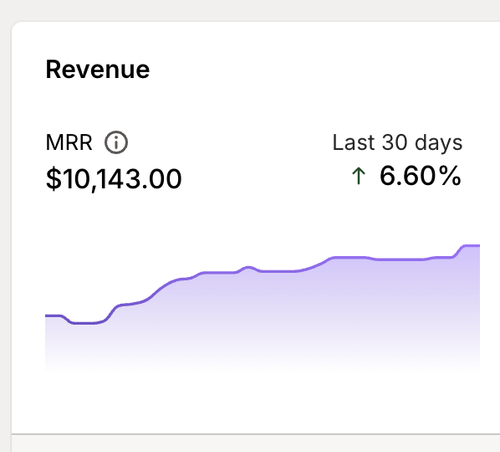The width and height of the screenshot is (500, 452).
Task: Click the green upward trend arrow
Action: click(x=359, y=176)
